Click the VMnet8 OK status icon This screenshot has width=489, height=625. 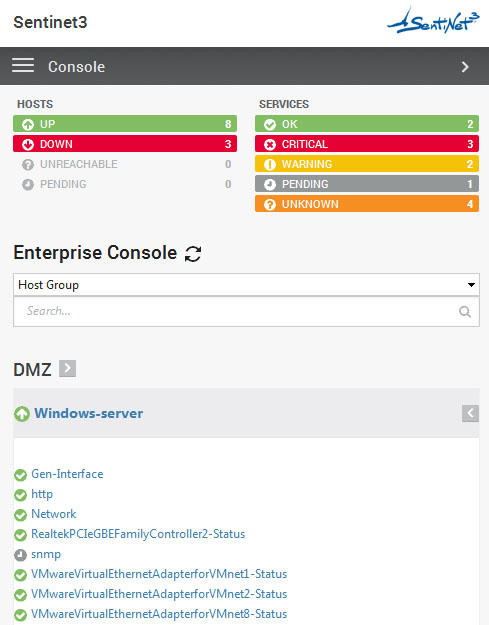[20, 615]
